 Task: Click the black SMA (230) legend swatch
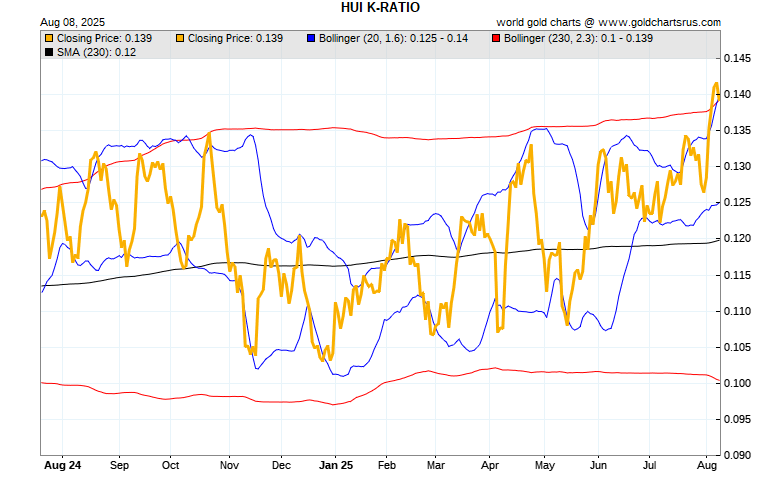[x=49, y=52]
